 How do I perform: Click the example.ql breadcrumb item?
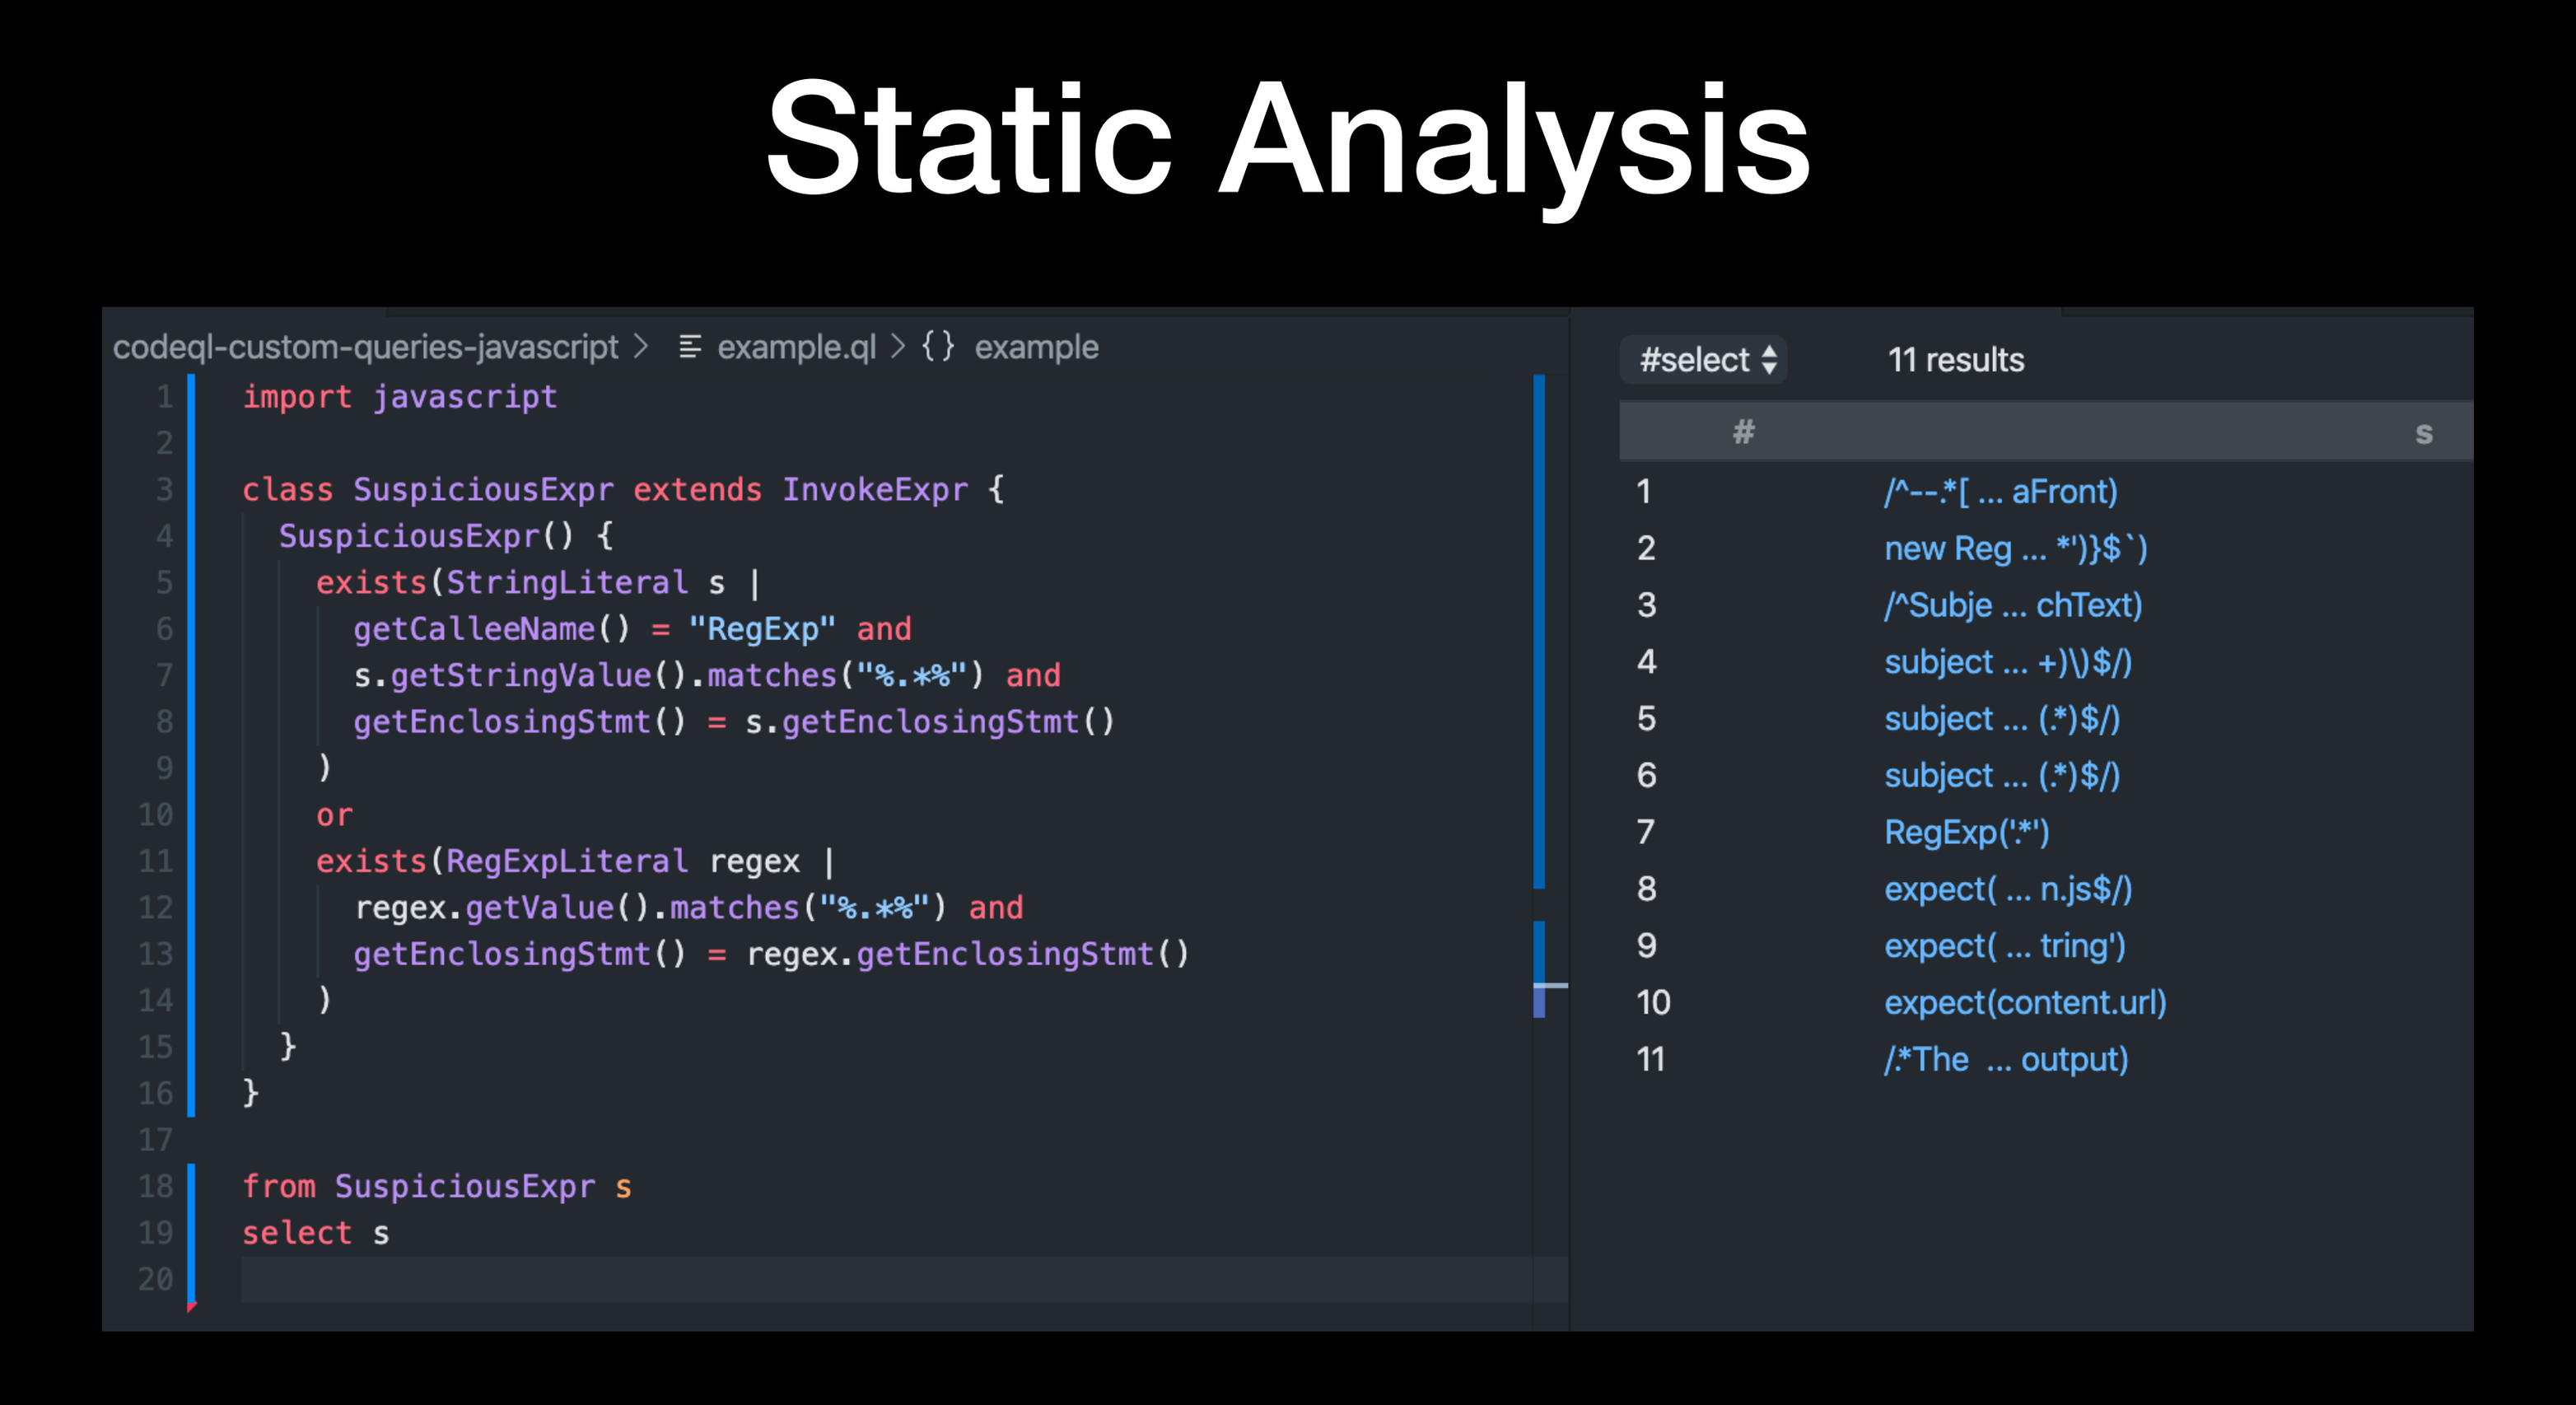tap(796, 347)
